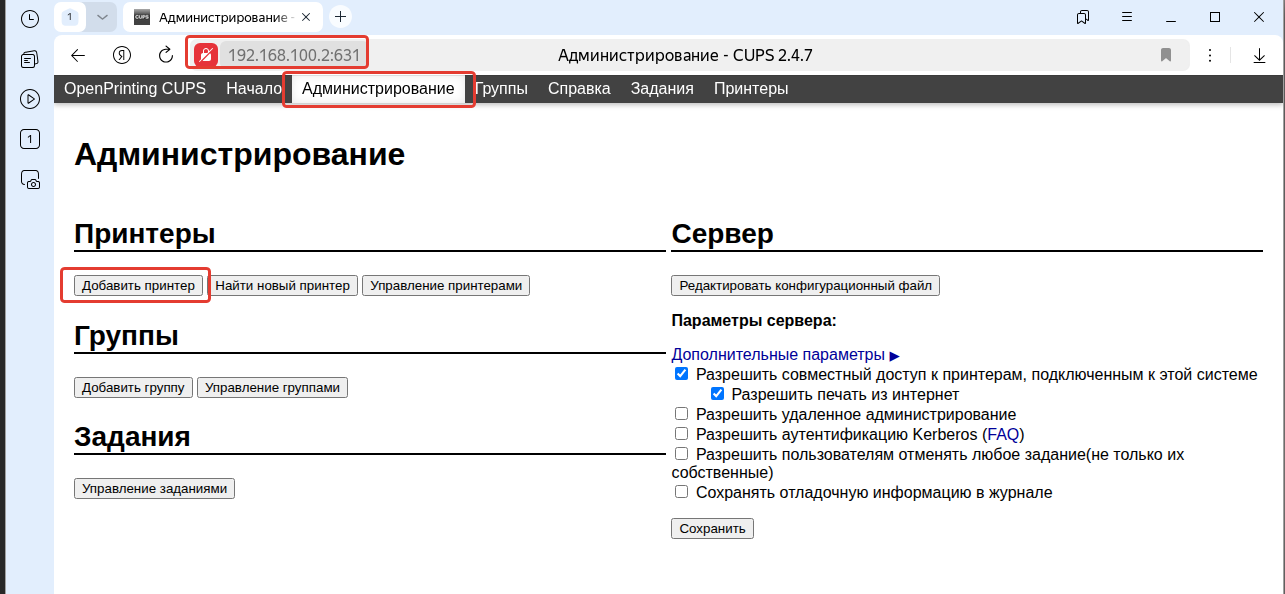Click the Добавить принтер button
This screenshot has height=594, width=1285.
pos(139,286)
